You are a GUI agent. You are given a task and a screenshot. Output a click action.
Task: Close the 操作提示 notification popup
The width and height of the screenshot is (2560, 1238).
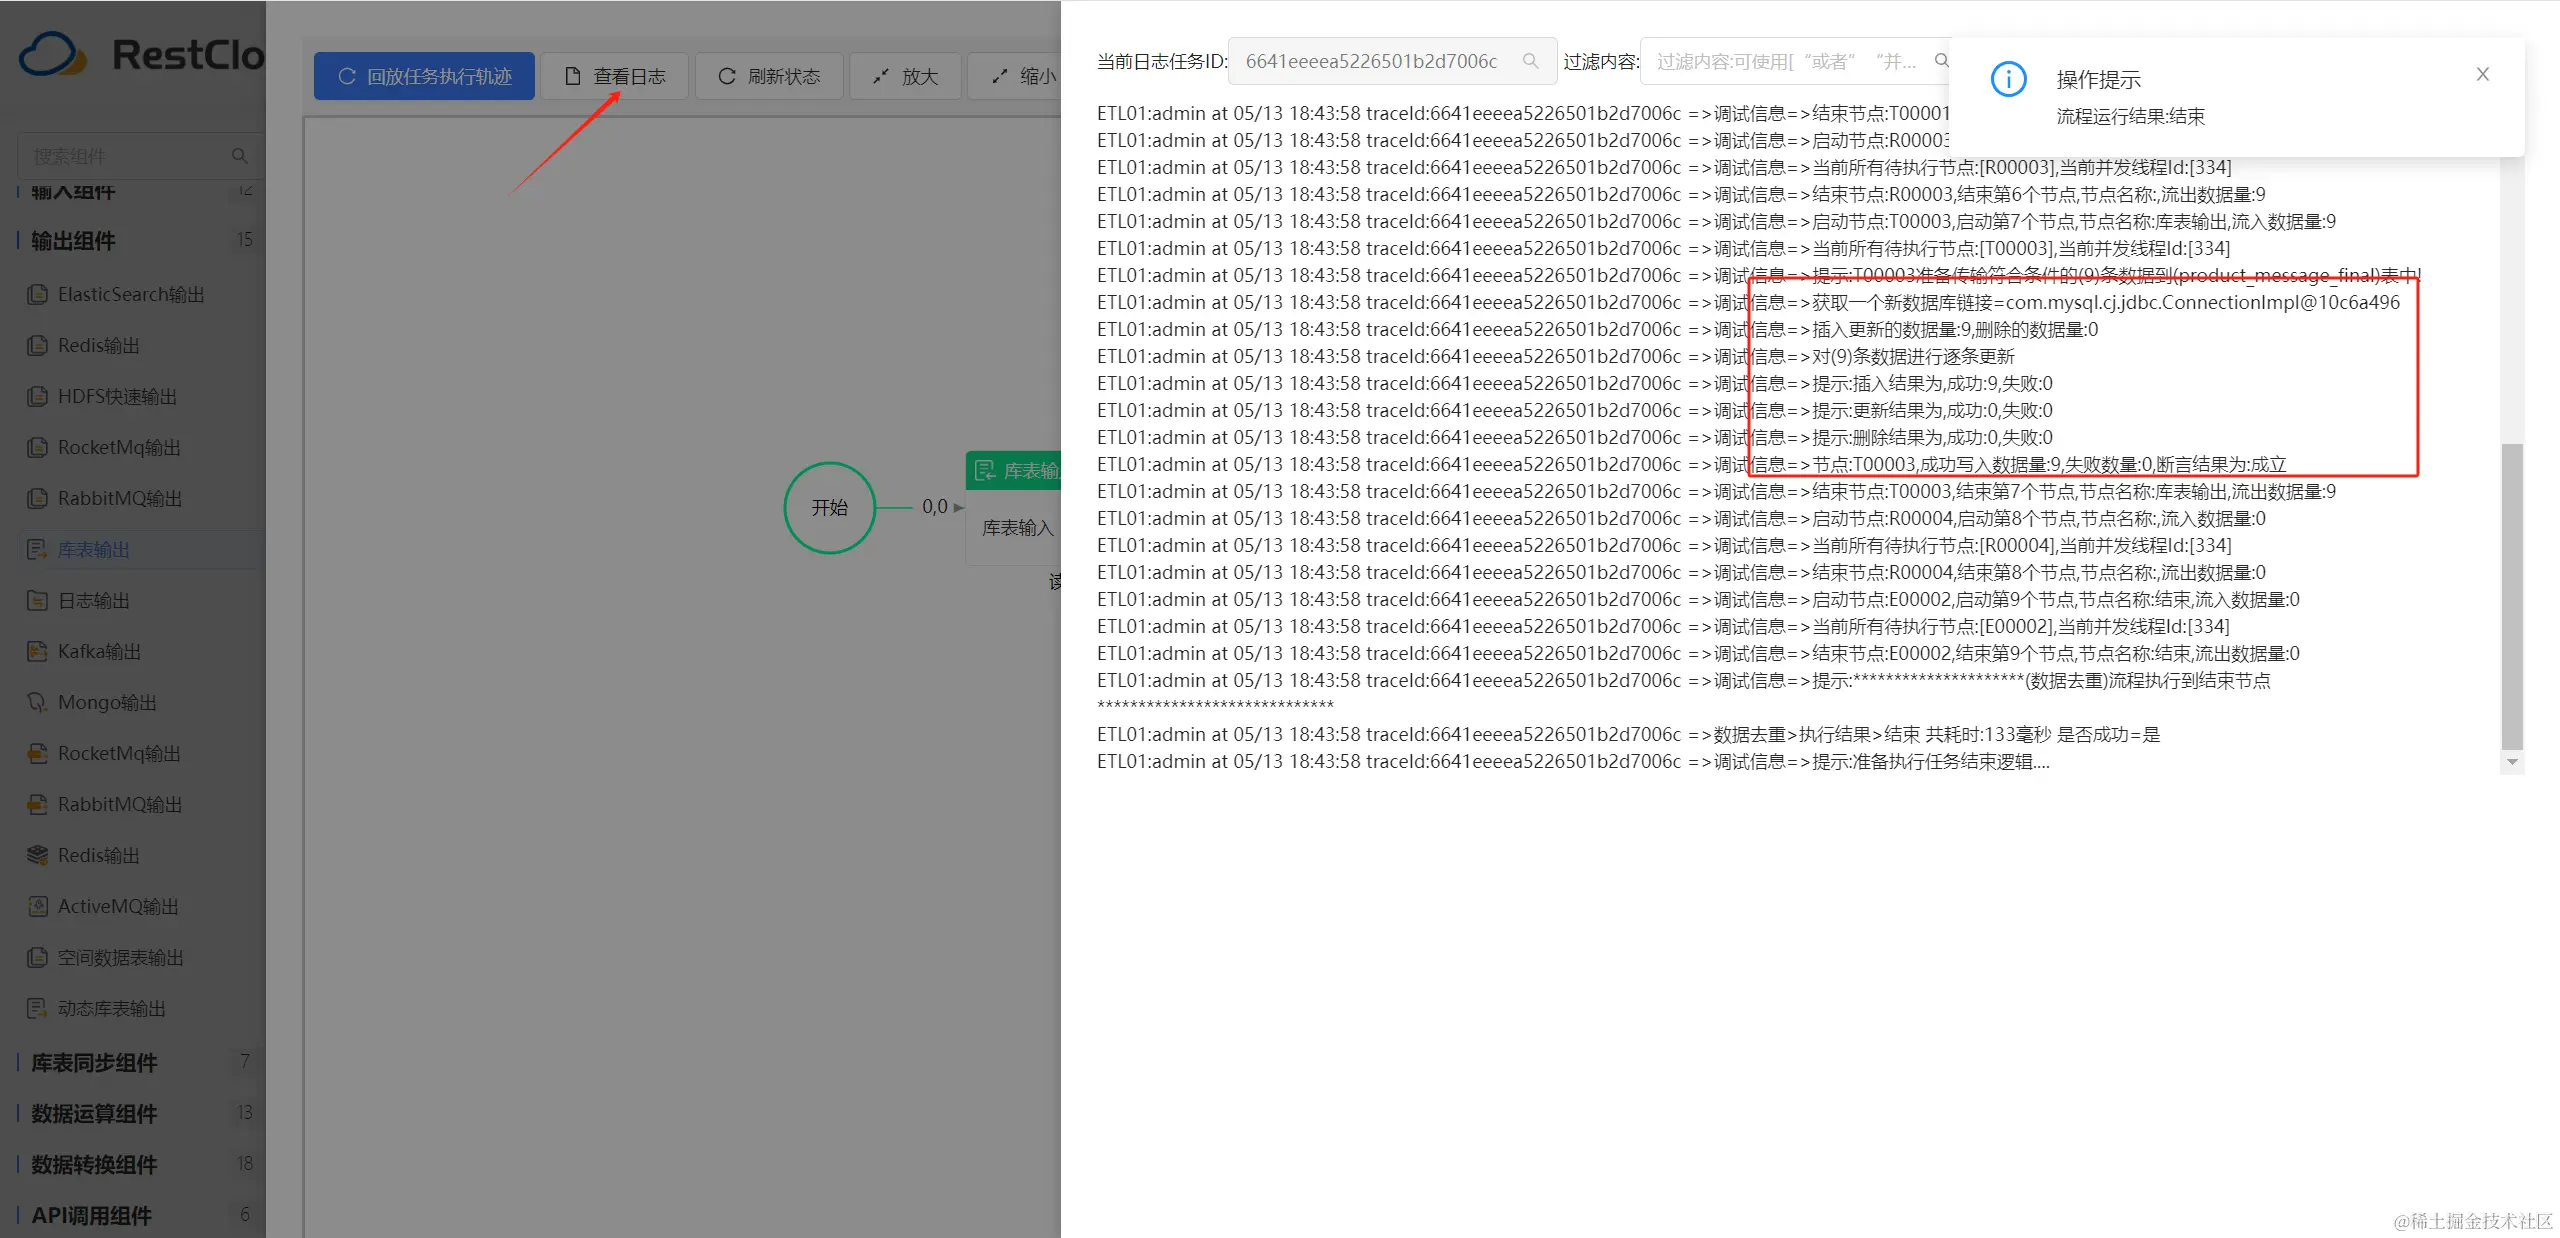[x=2482, y=74]
